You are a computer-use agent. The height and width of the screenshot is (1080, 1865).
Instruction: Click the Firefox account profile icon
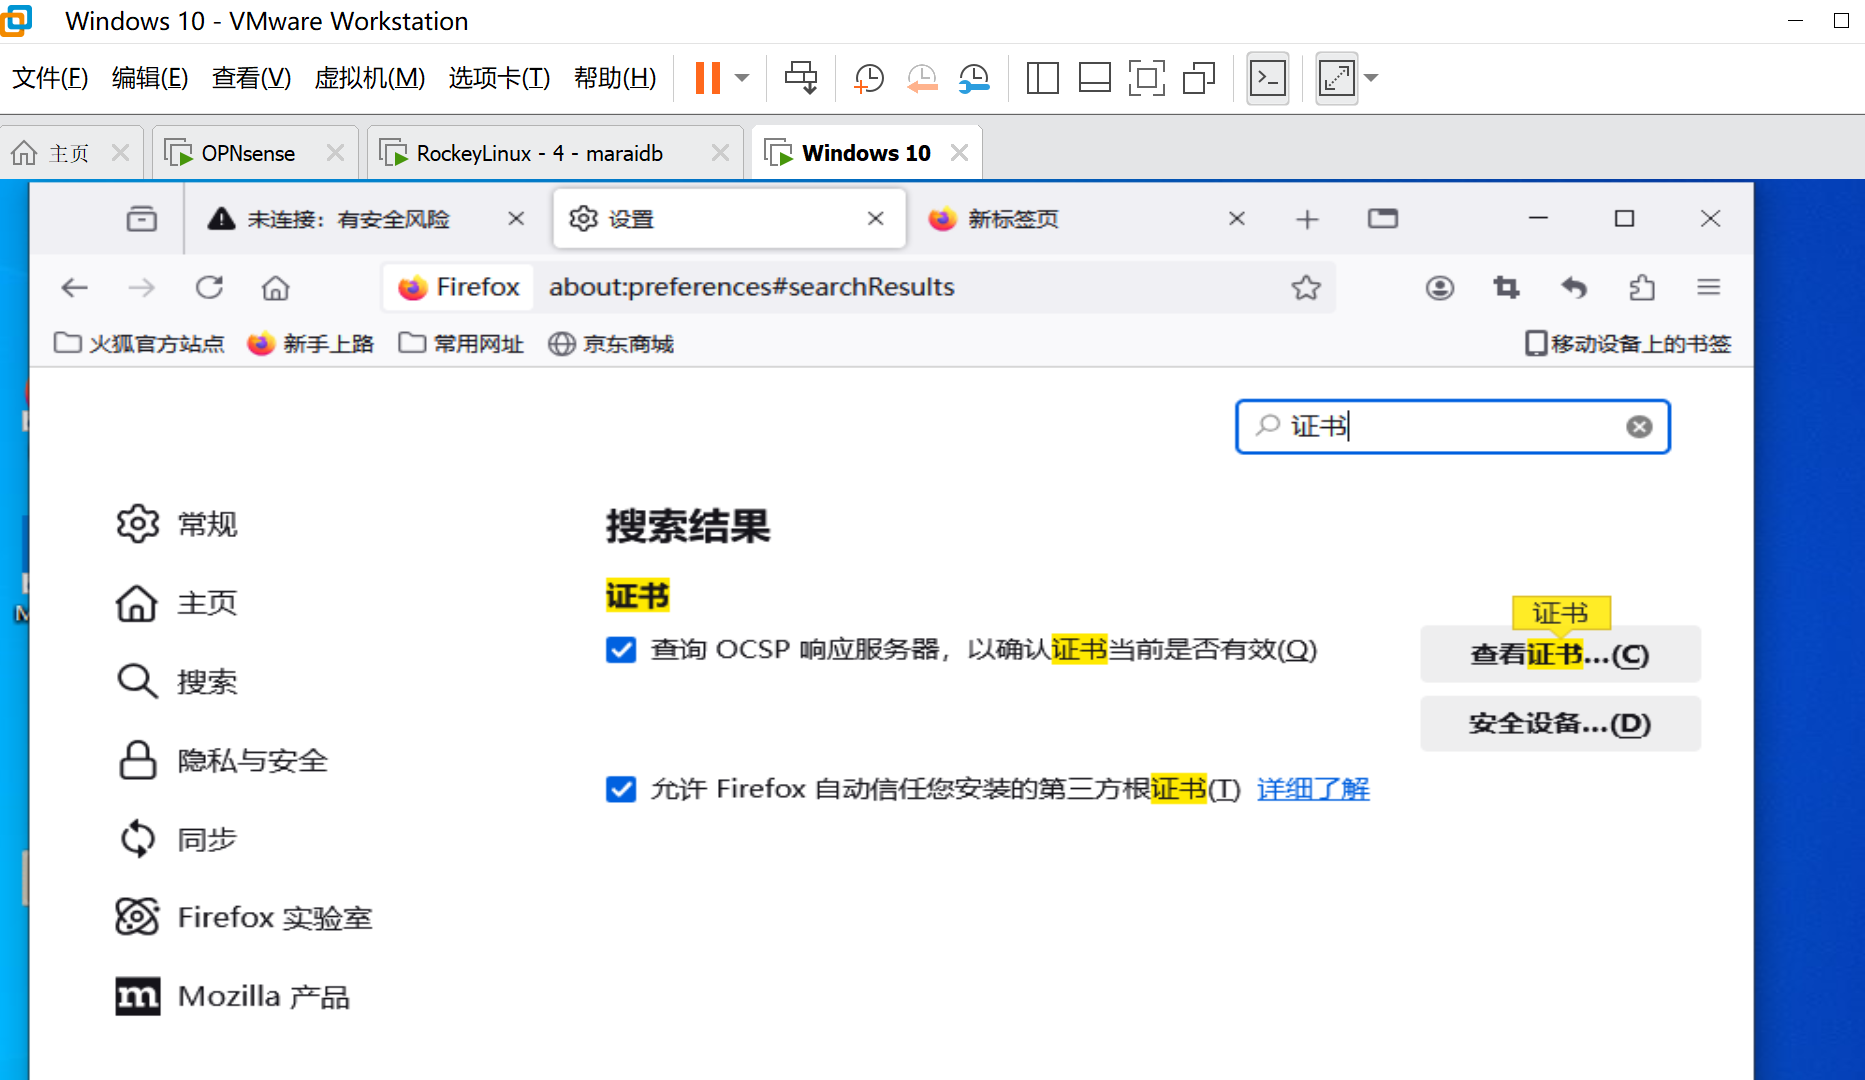point(1439,288)
